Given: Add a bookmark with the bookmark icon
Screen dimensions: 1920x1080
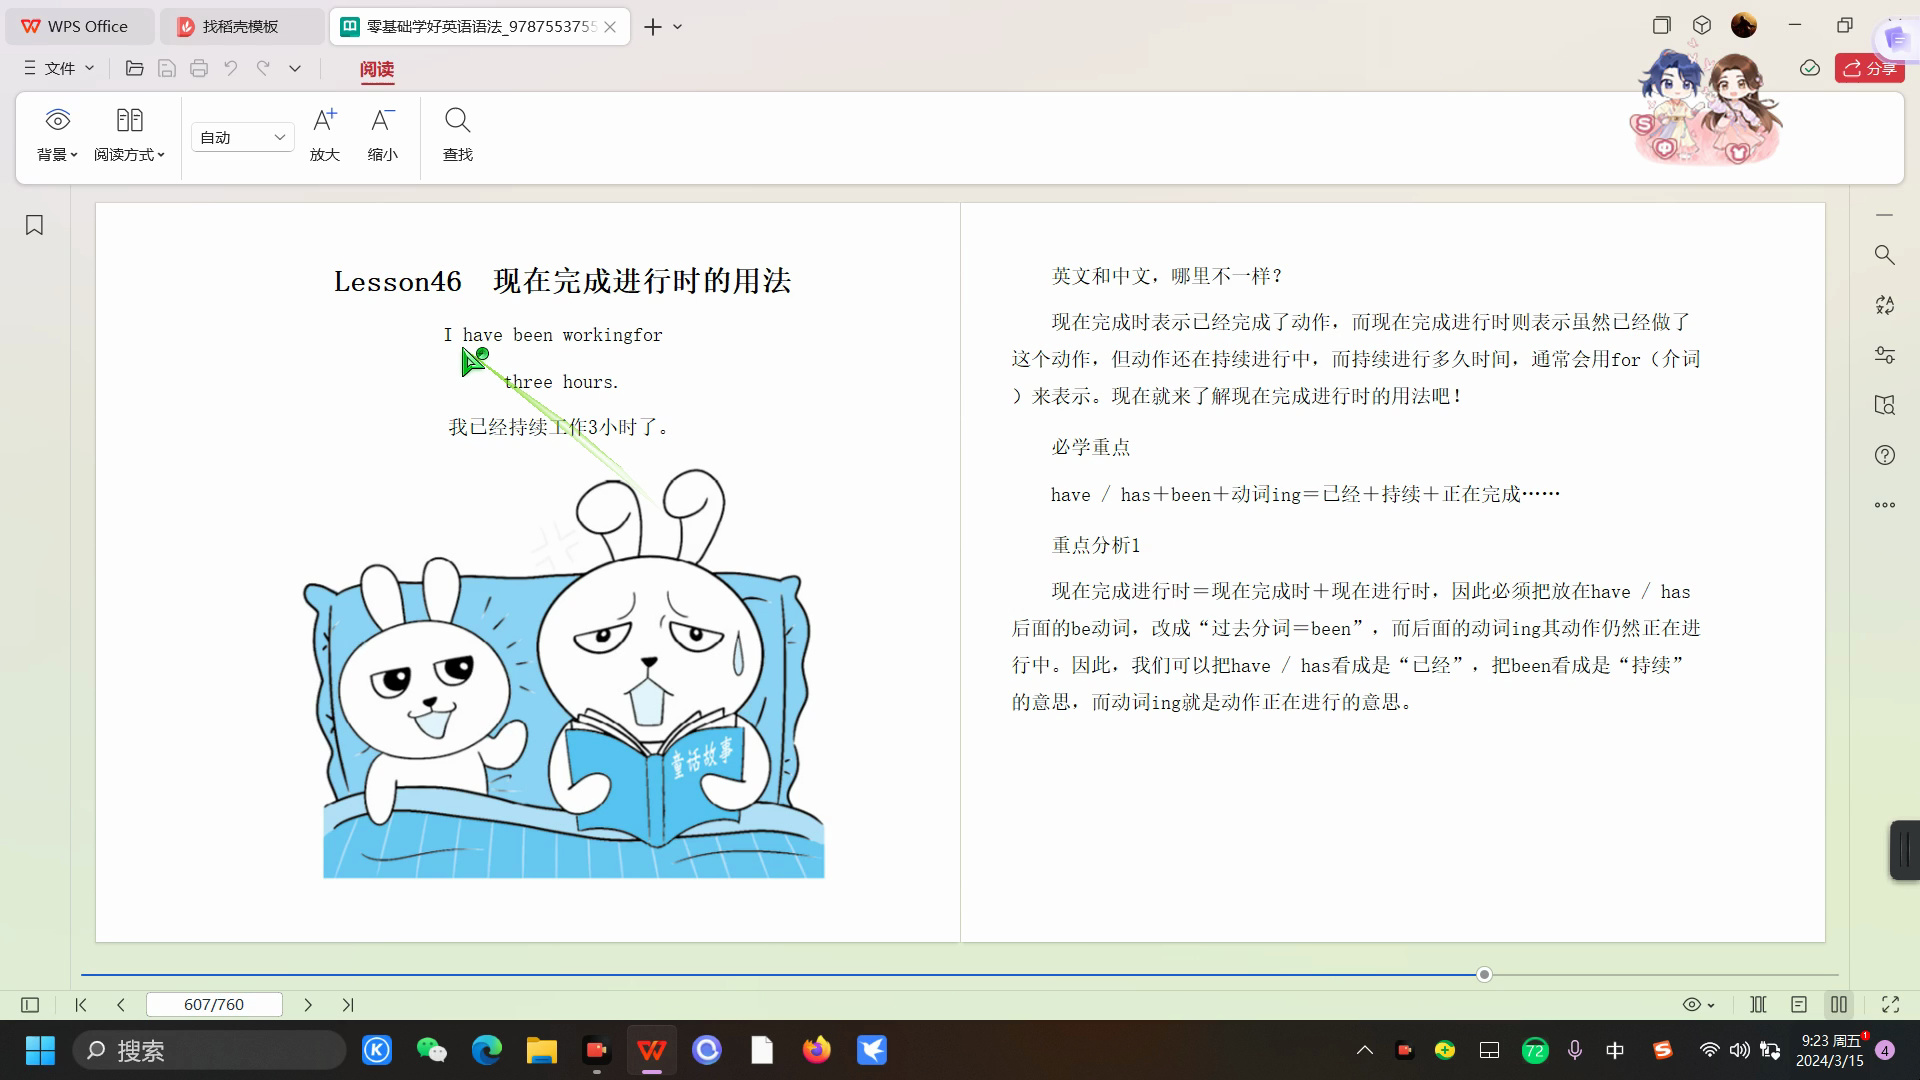Looking at the screenshot, I should [34, 225].
